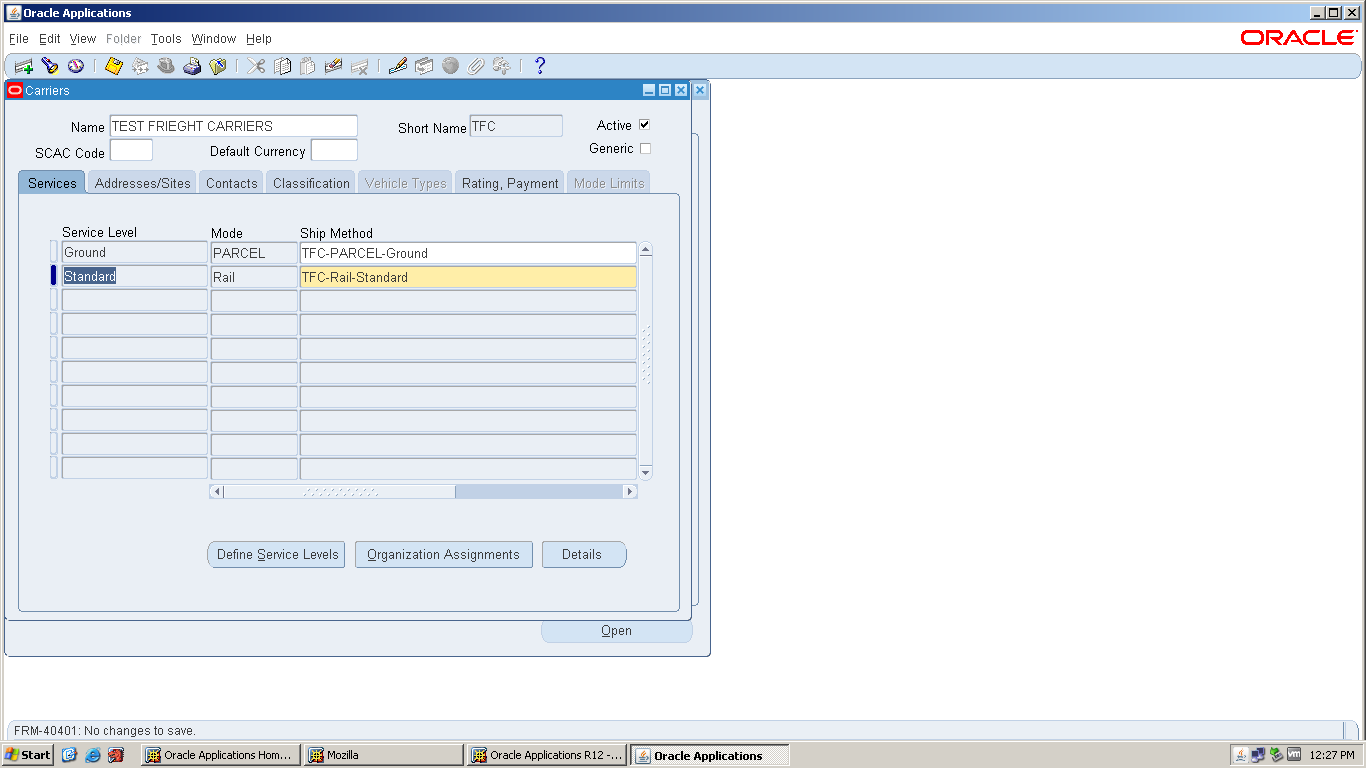
Task: Open the Windows Start menu
Action: click(x=28, y=755)
